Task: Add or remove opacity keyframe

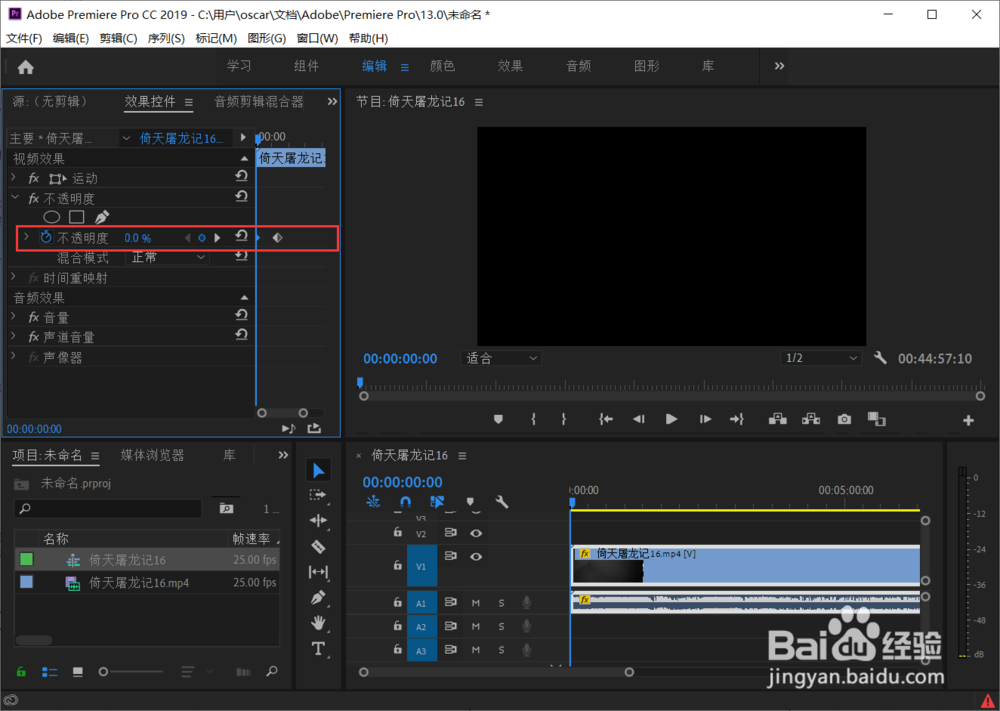Action: point(202,238)
